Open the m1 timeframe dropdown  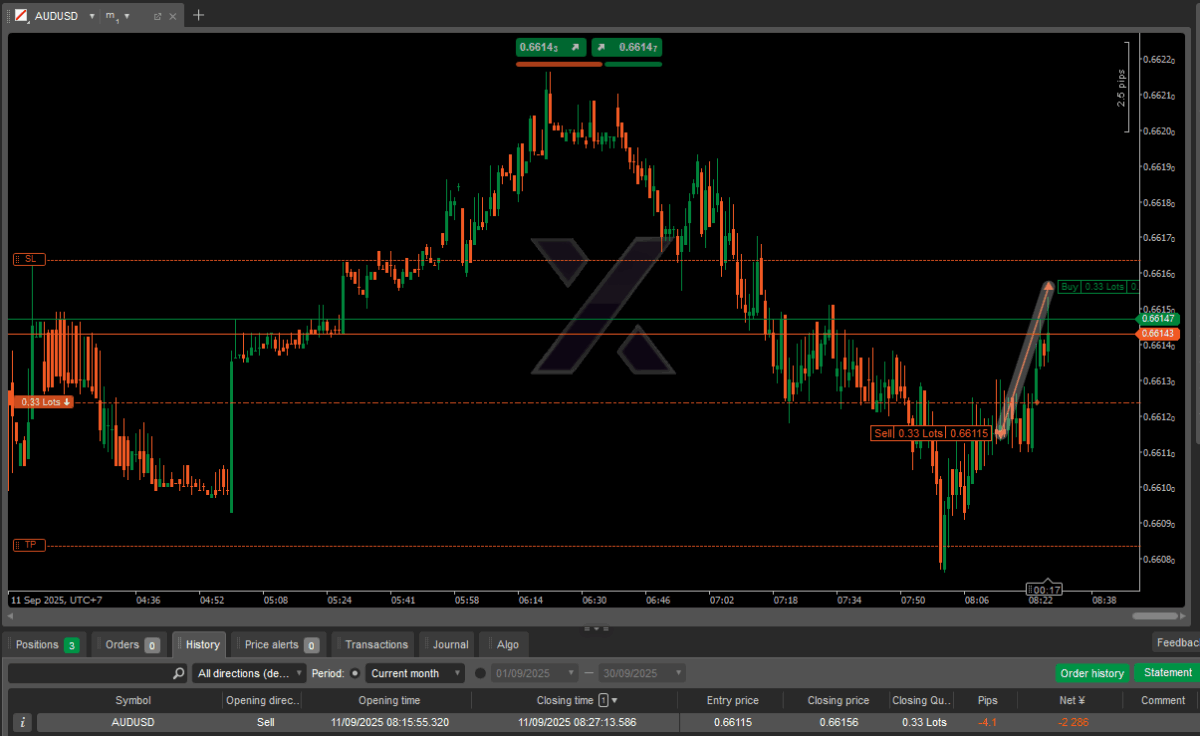coord(127,16)
